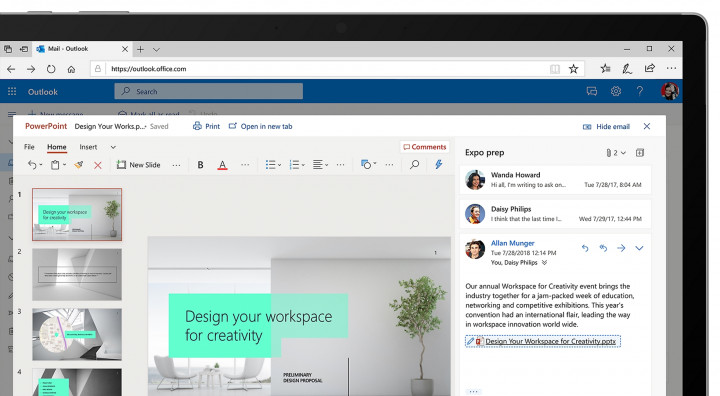Open Outlook settings gear
This screenshot has width=720, height=396.
click(x=616, y=91)
